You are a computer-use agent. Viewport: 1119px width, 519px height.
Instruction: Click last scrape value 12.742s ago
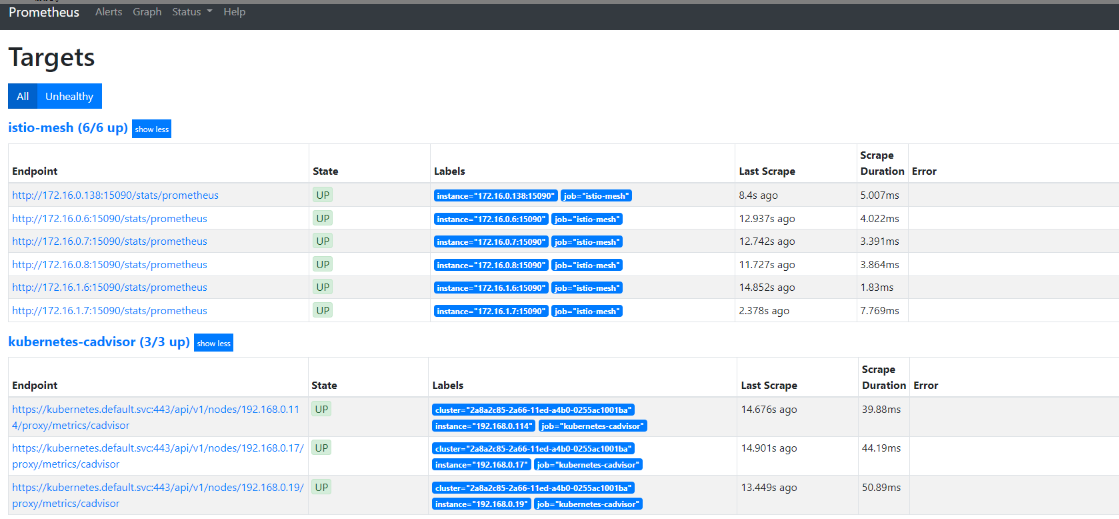767,241
